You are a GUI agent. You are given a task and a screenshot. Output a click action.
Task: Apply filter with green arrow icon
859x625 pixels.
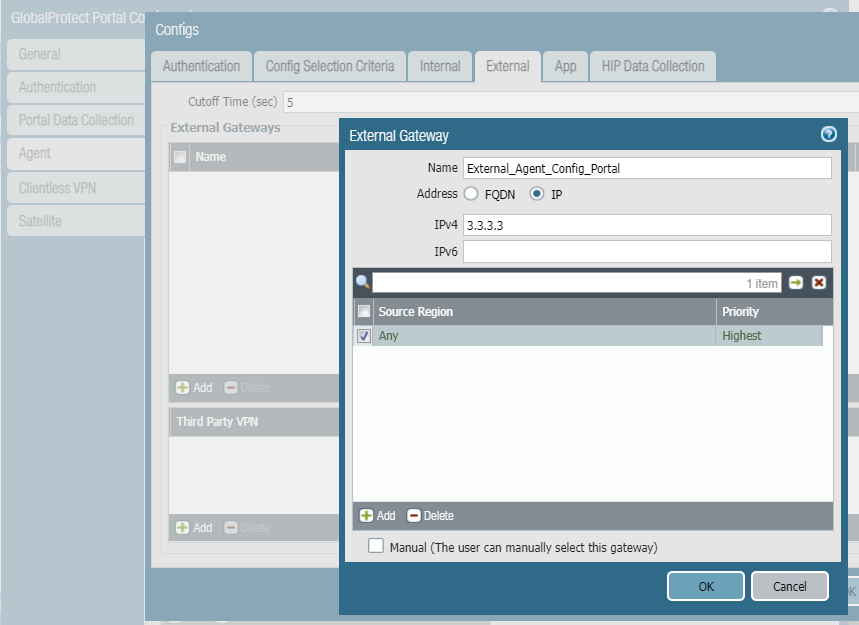click(795, 282)
